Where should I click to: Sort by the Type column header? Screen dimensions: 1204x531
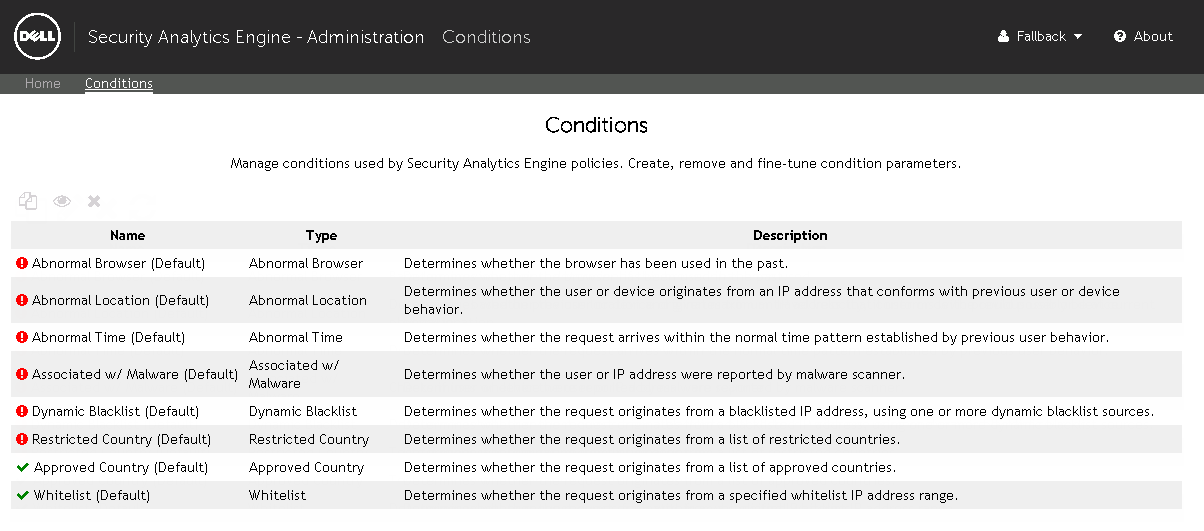point(321,235)
